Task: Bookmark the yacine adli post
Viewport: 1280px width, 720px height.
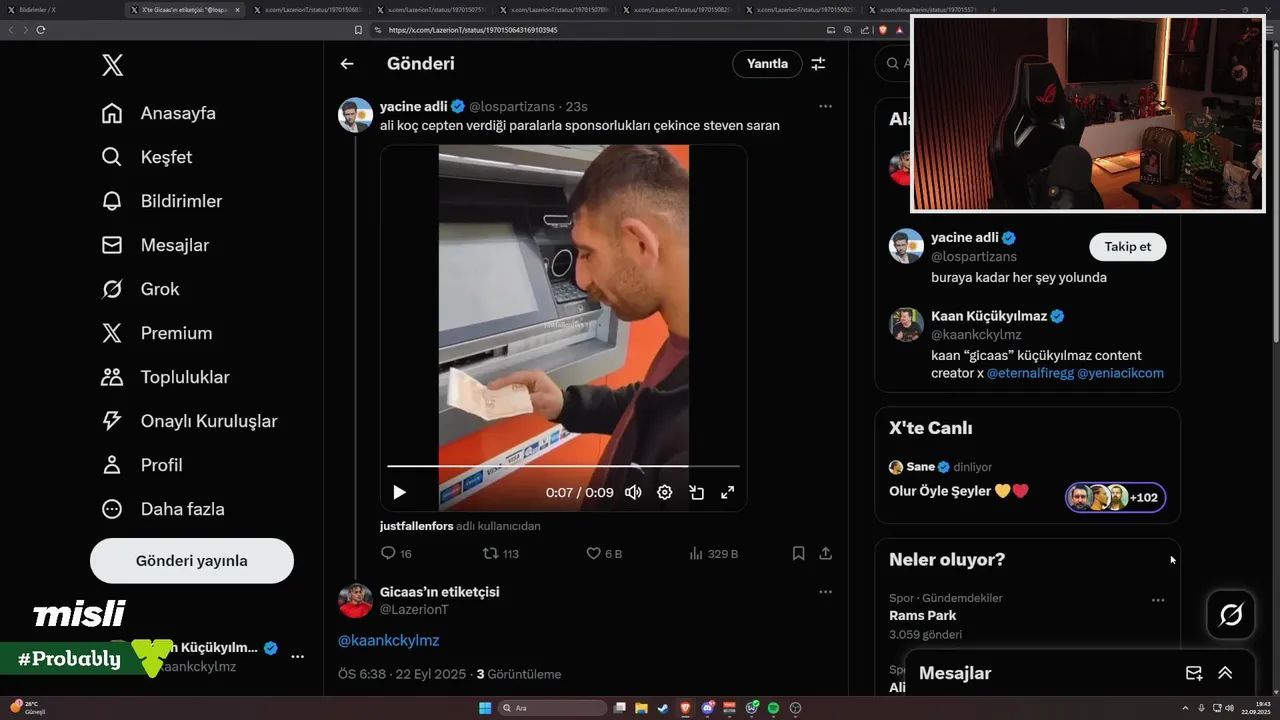Action: (x=798, y=553)
